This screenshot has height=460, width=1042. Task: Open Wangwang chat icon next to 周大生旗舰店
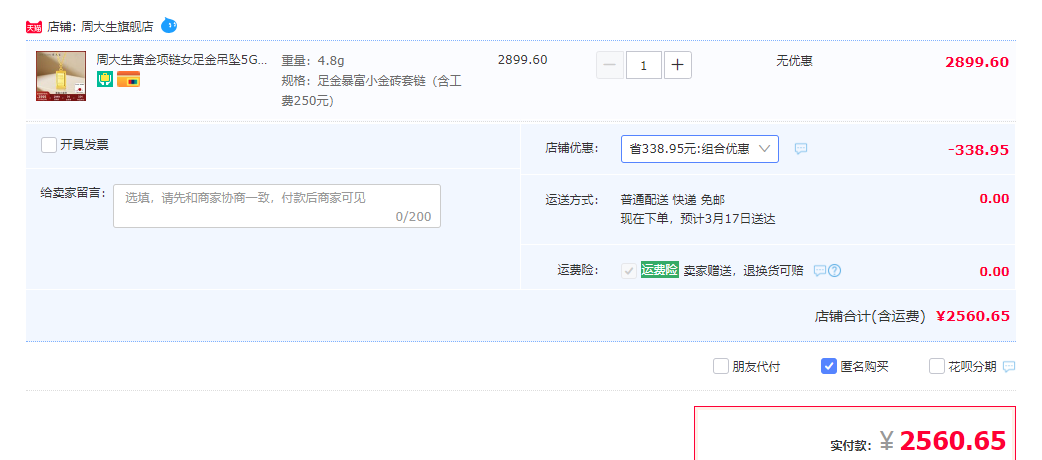coord(169,26)
